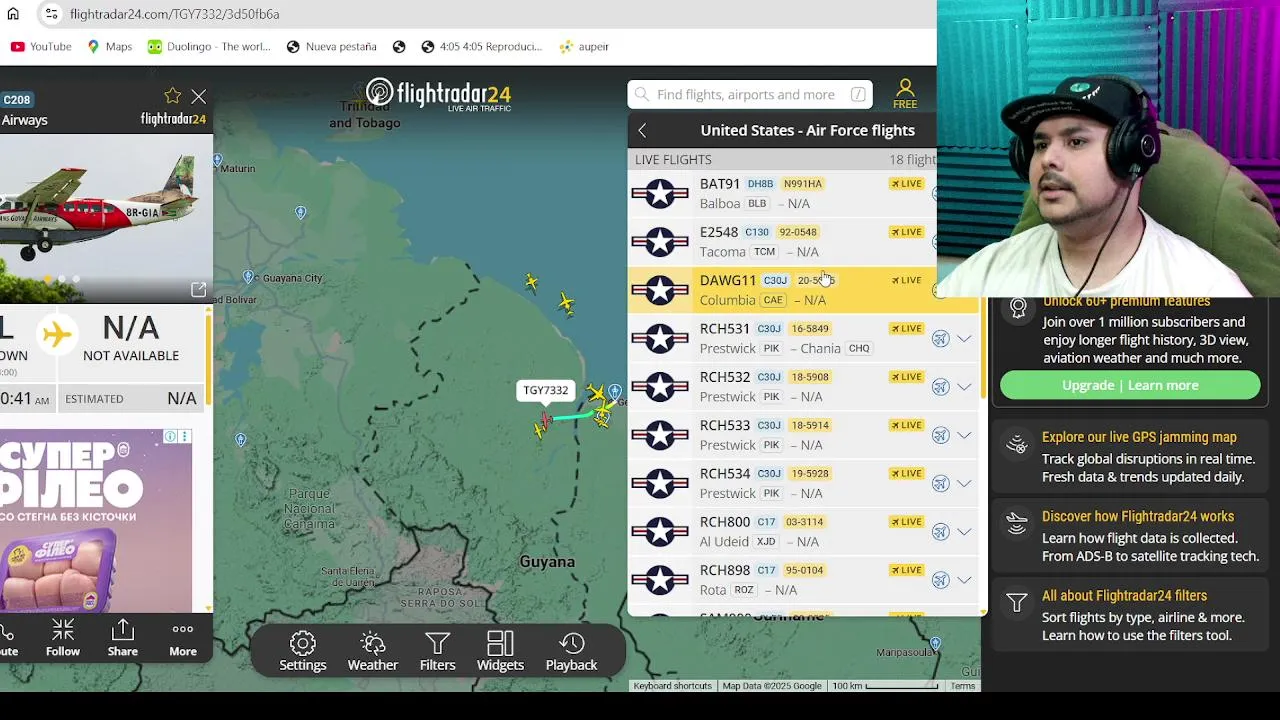Click the Follow aircraft button
The image size is (1280, 720).
(x=62, y=638)
